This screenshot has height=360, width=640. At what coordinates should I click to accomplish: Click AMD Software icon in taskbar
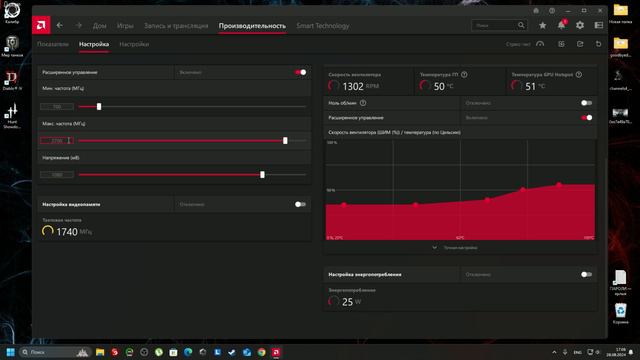point(276,352)
